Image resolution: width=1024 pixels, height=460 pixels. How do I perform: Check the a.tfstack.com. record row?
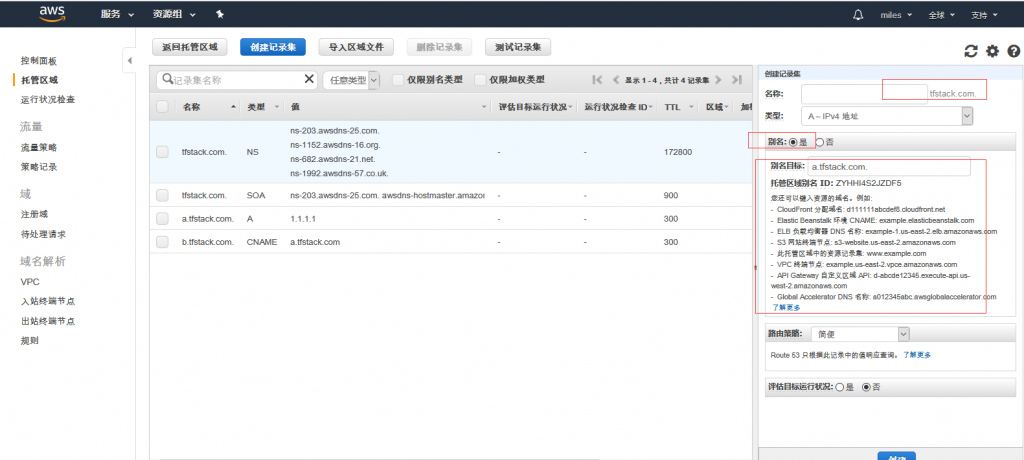[163, 219]
